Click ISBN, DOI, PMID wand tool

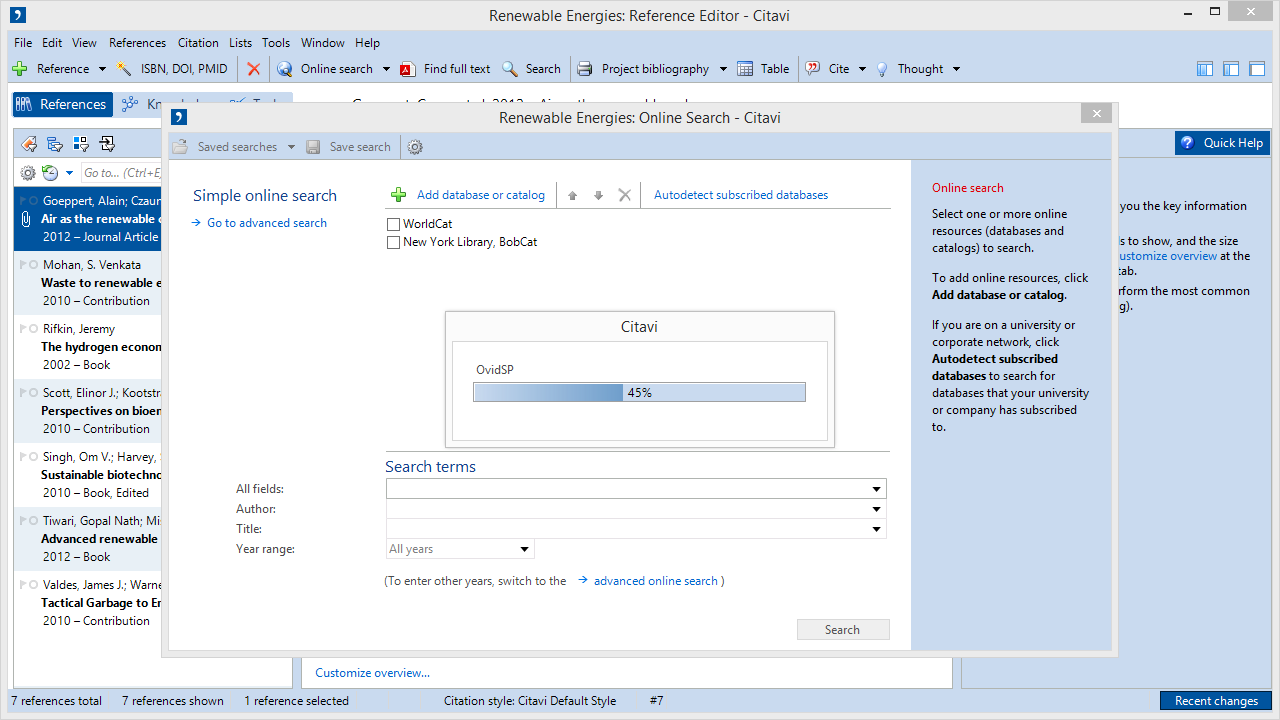(x=172, y=69)
